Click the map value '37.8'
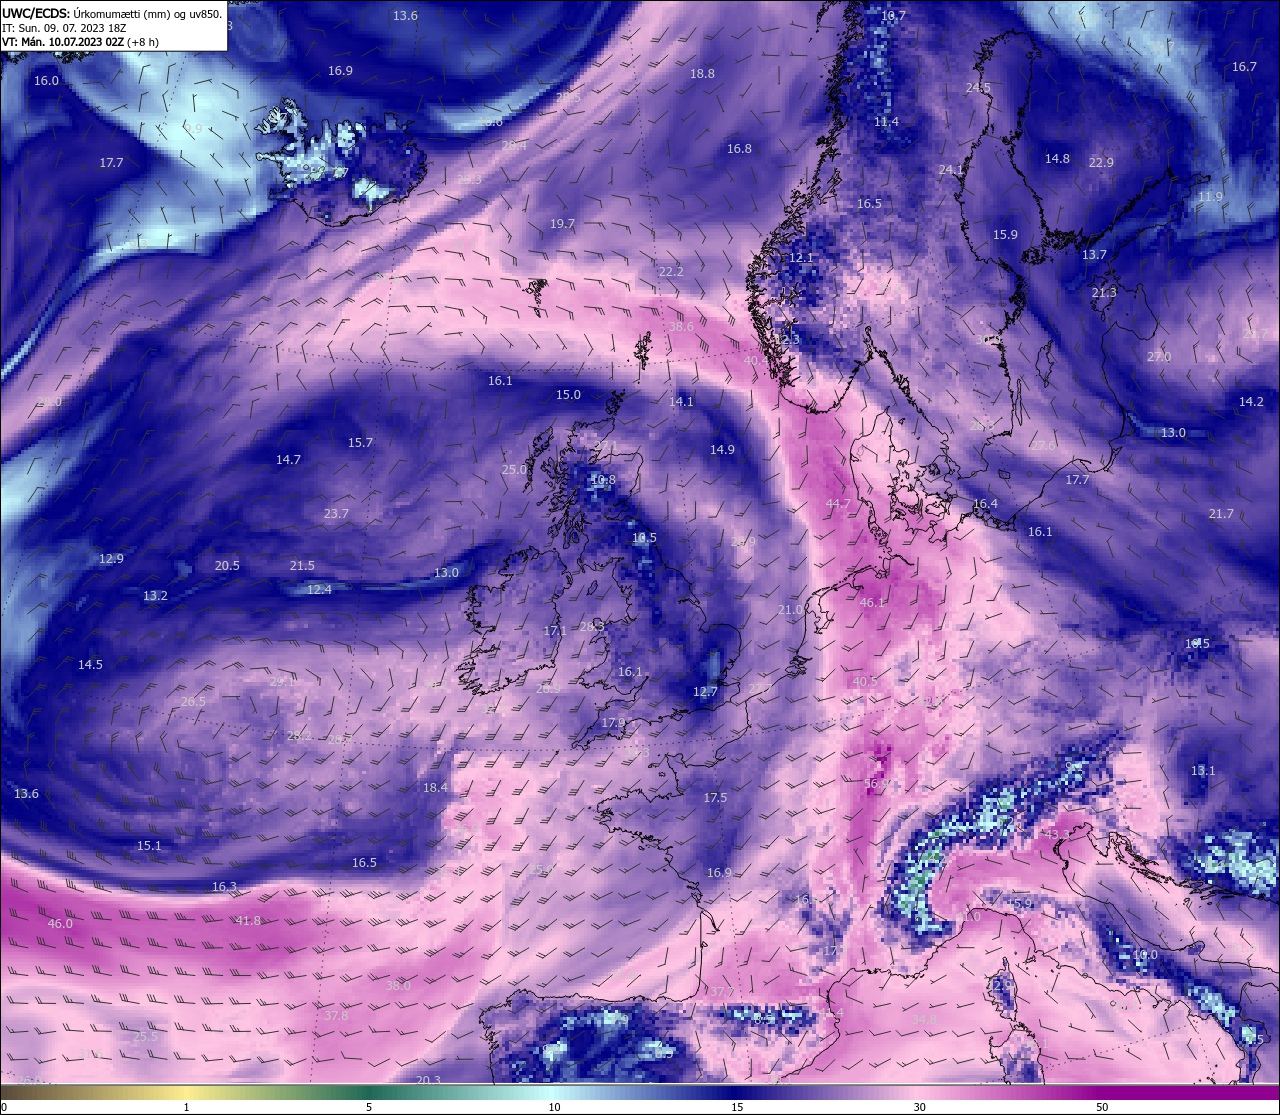The image size is (1280, 1115). 336,1015
